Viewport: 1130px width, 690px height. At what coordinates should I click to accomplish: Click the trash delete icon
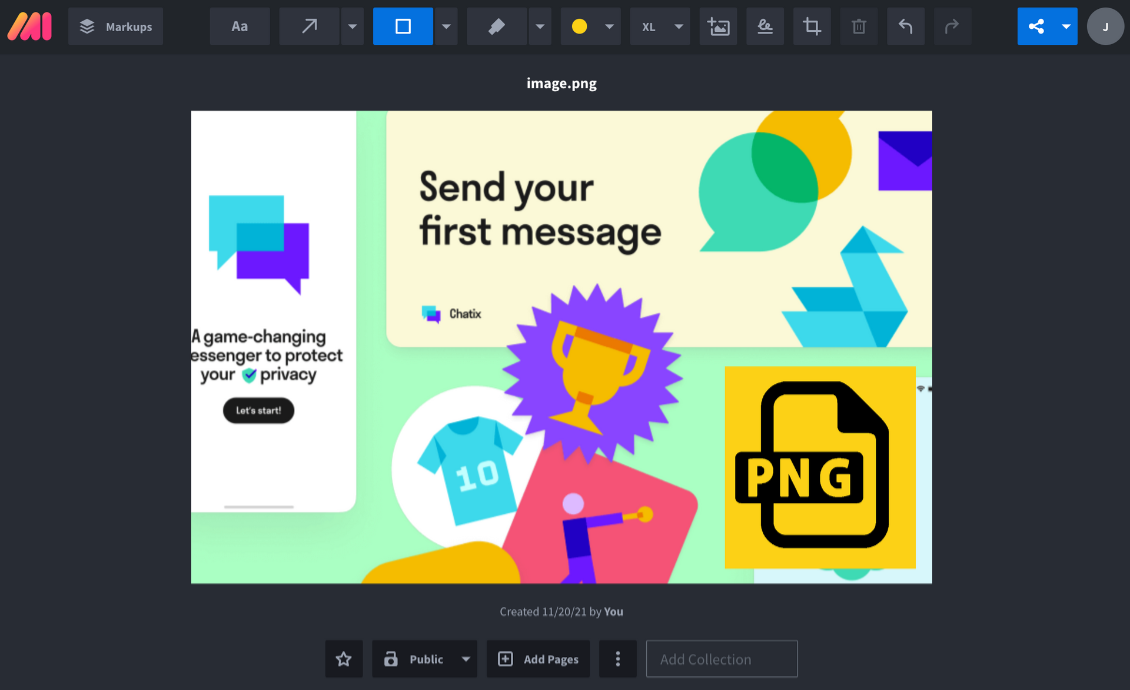click(x=859, y=27)
